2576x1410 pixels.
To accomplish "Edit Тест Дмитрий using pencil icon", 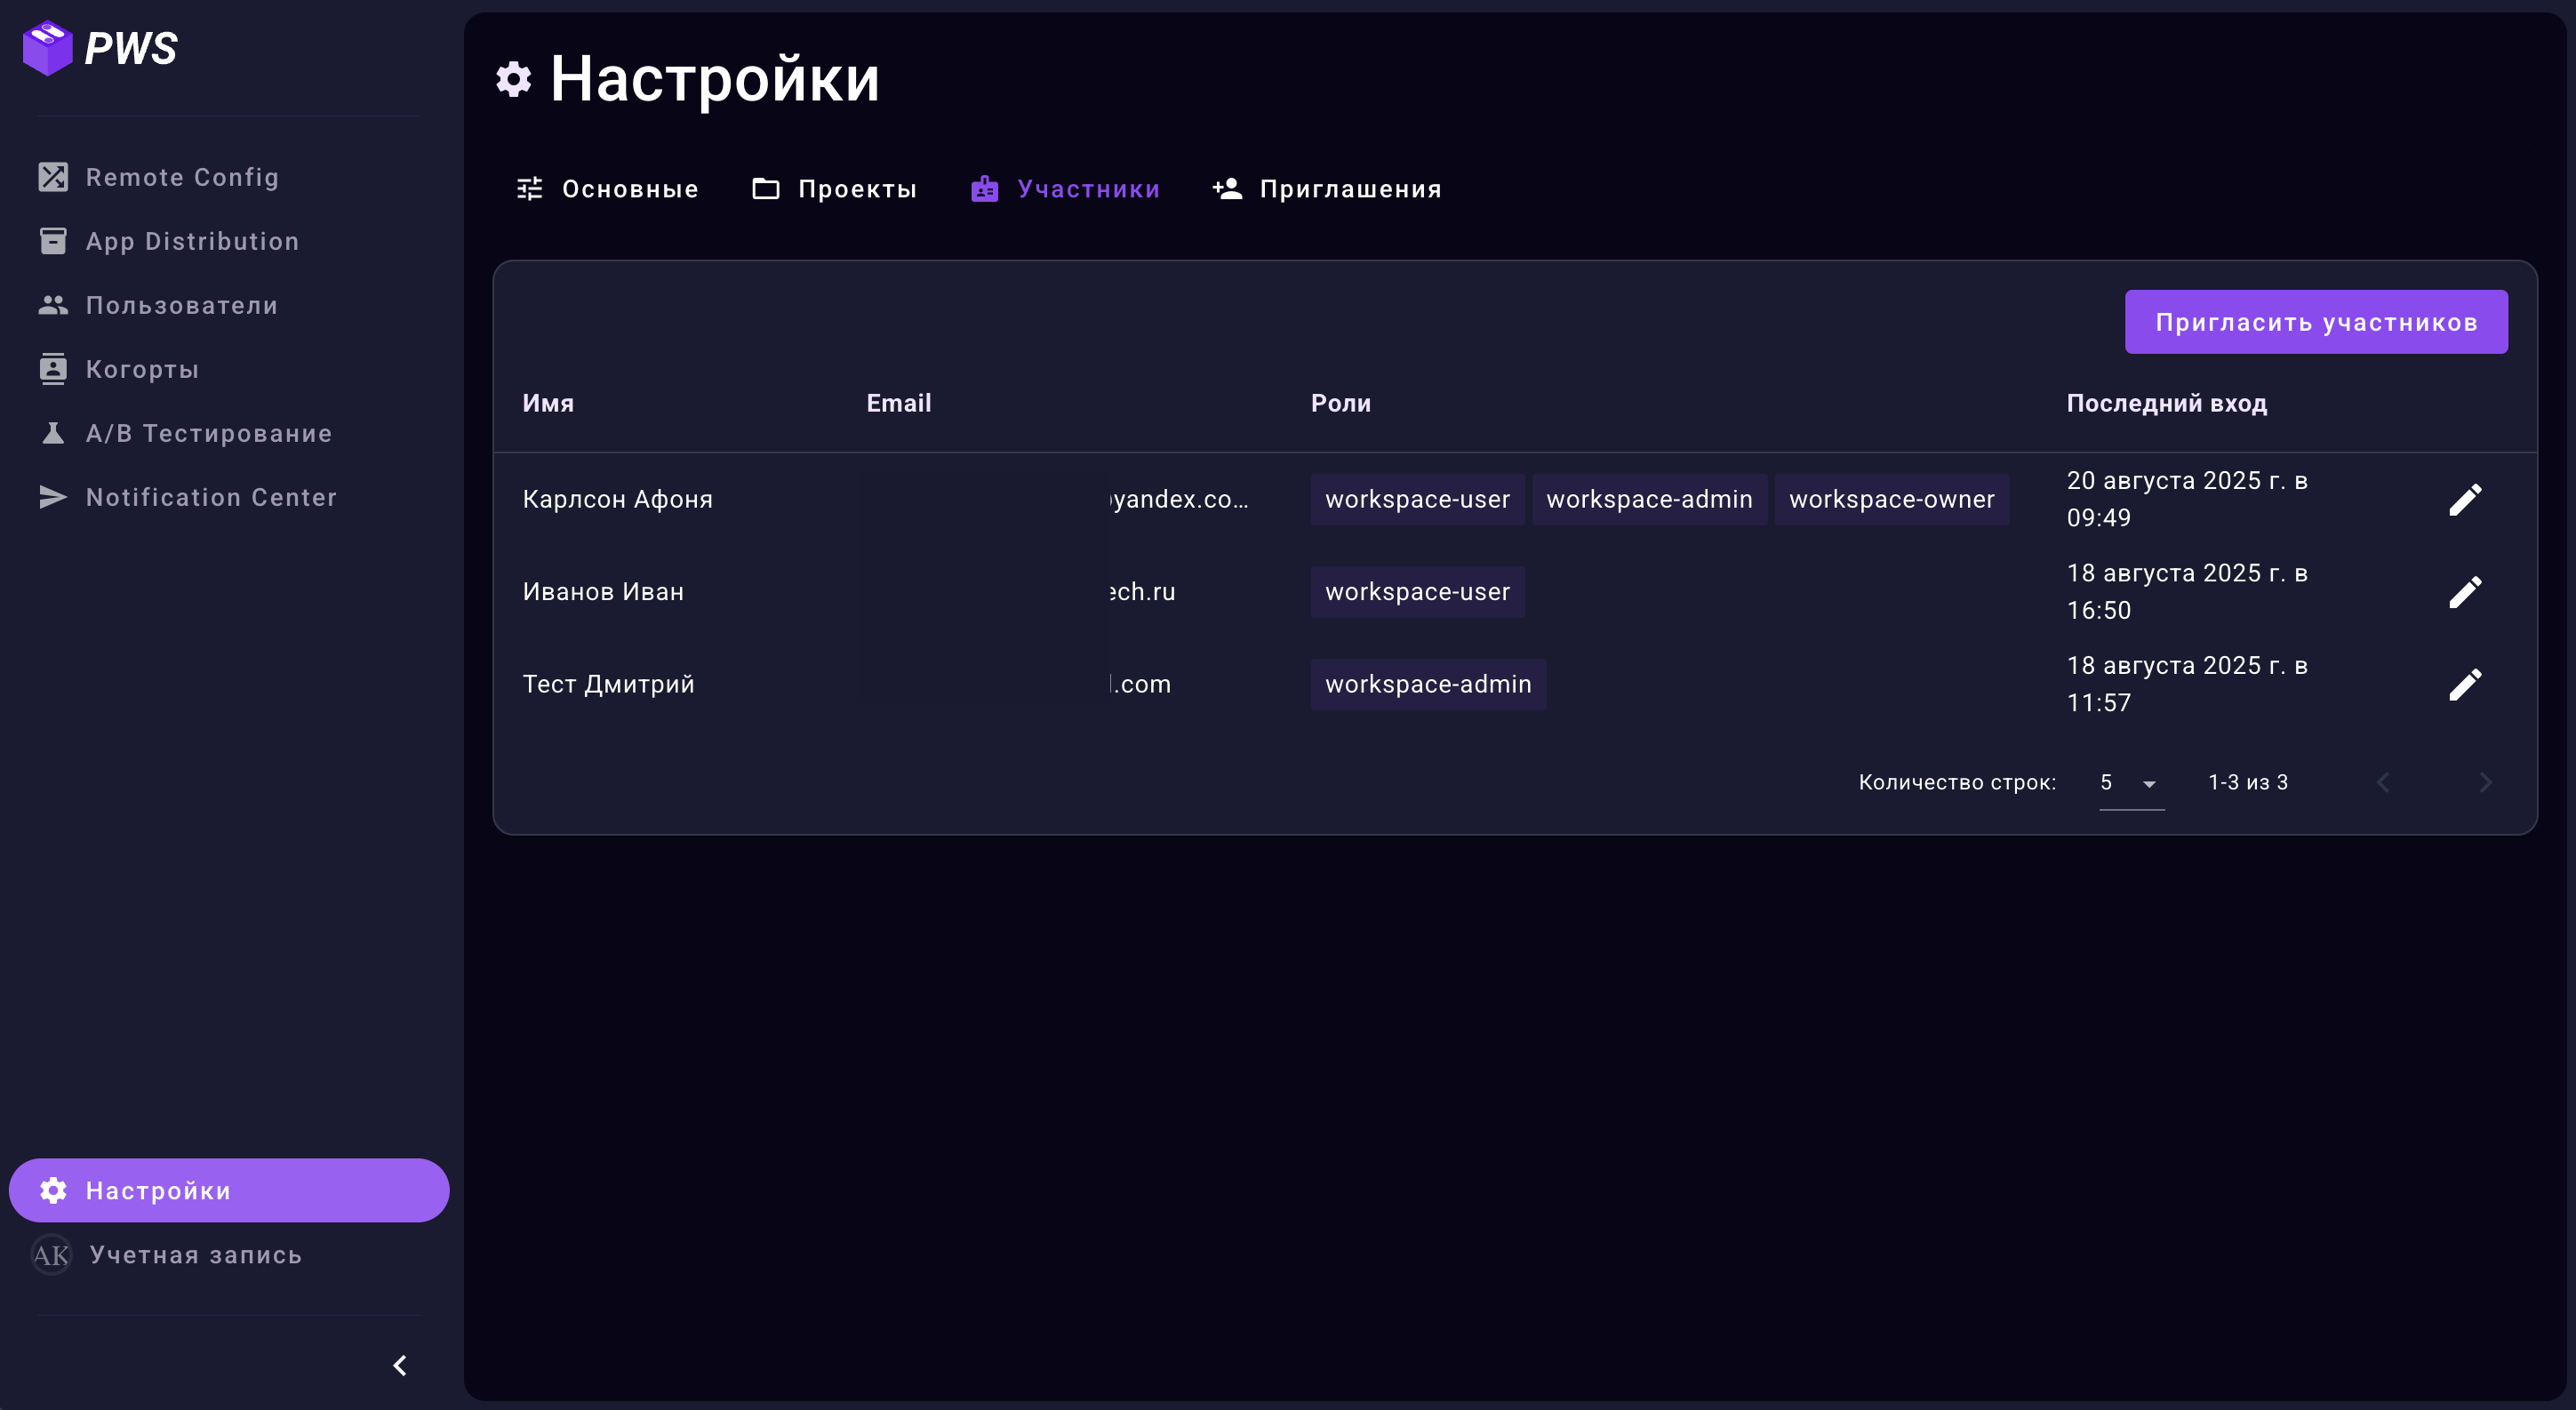I will (x=2464, y=684).
